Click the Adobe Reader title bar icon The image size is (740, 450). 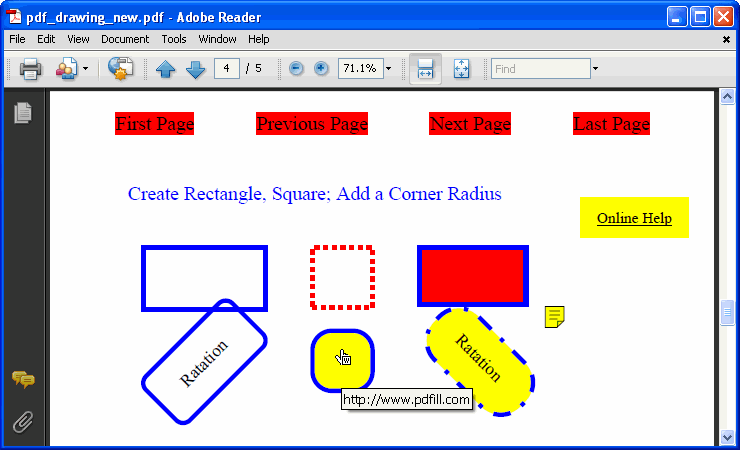click(14, 17)
